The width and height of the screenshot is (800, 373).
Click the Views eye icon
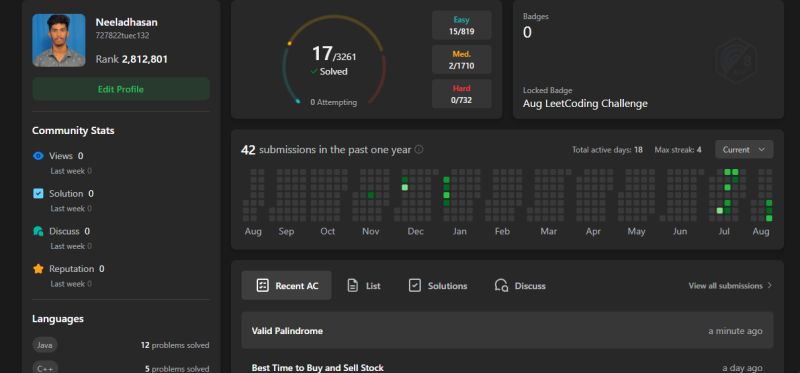(x=38, y=156)
